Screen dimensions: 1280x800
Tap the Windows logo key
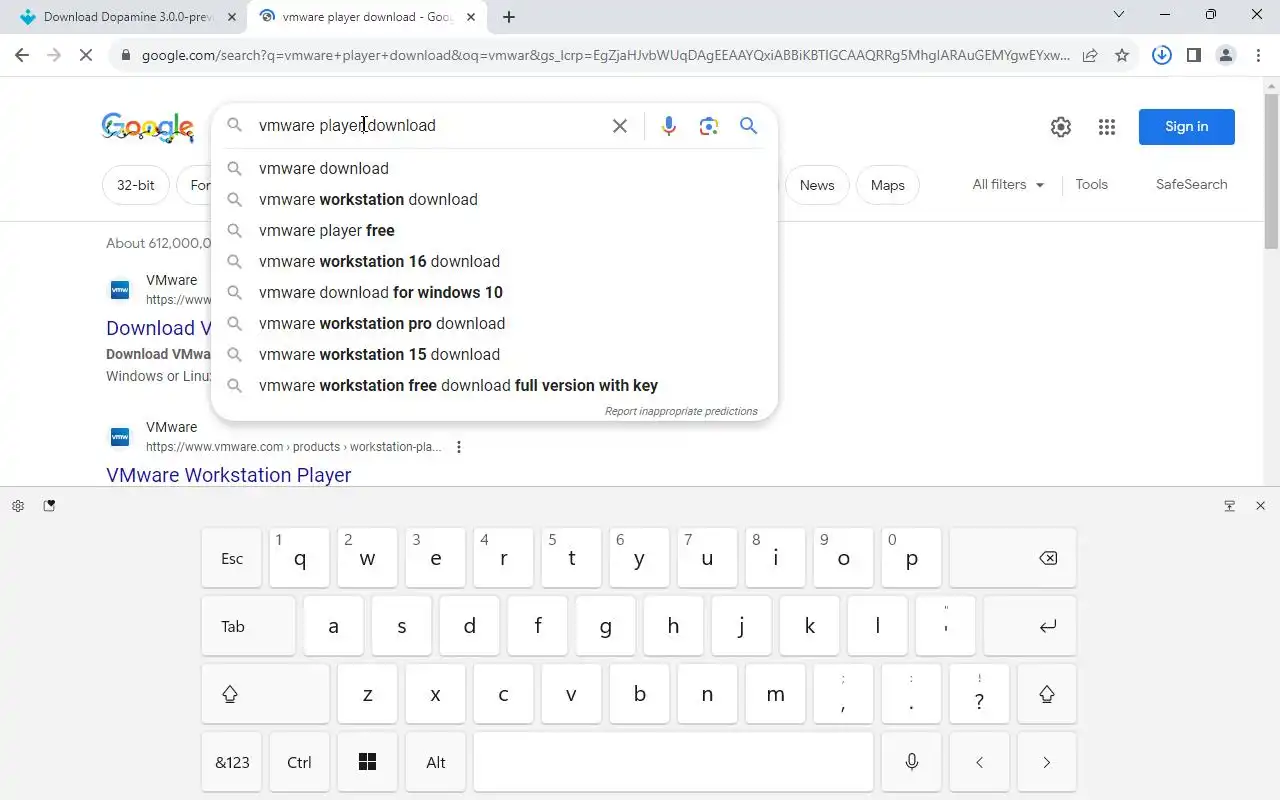pos(367,762)
